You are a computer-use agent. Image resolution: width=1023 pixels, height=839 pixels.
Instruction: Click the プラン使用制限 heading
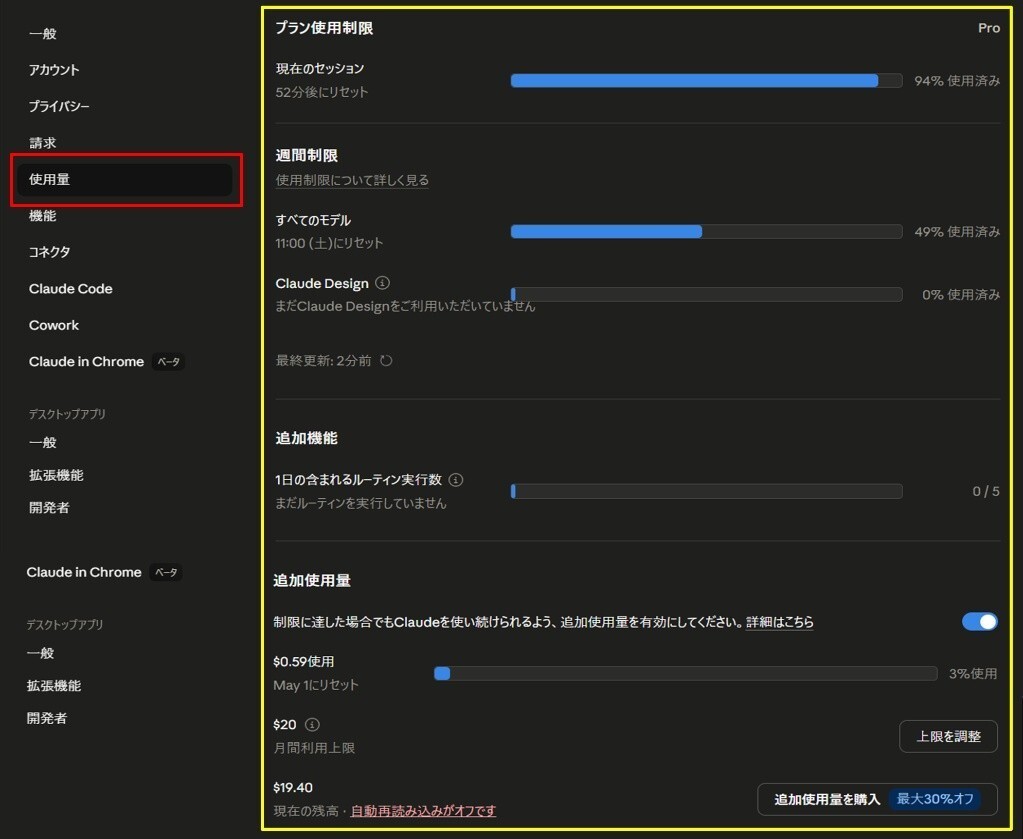pyautogui.click(x=324, y=28)
